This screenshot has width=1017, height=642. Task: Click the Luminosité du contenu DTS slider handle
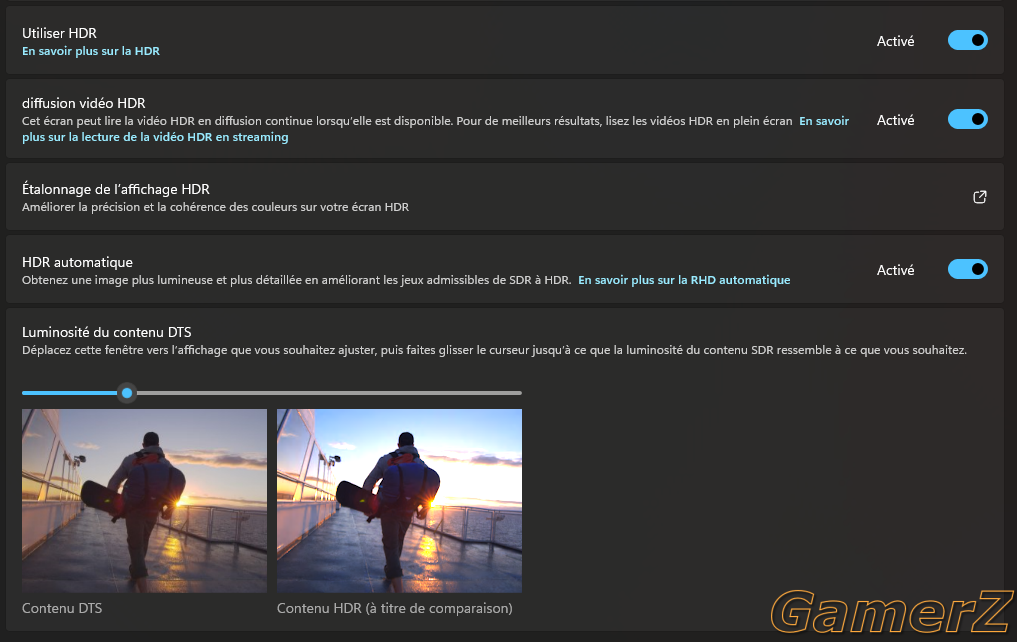coord(127,393)
